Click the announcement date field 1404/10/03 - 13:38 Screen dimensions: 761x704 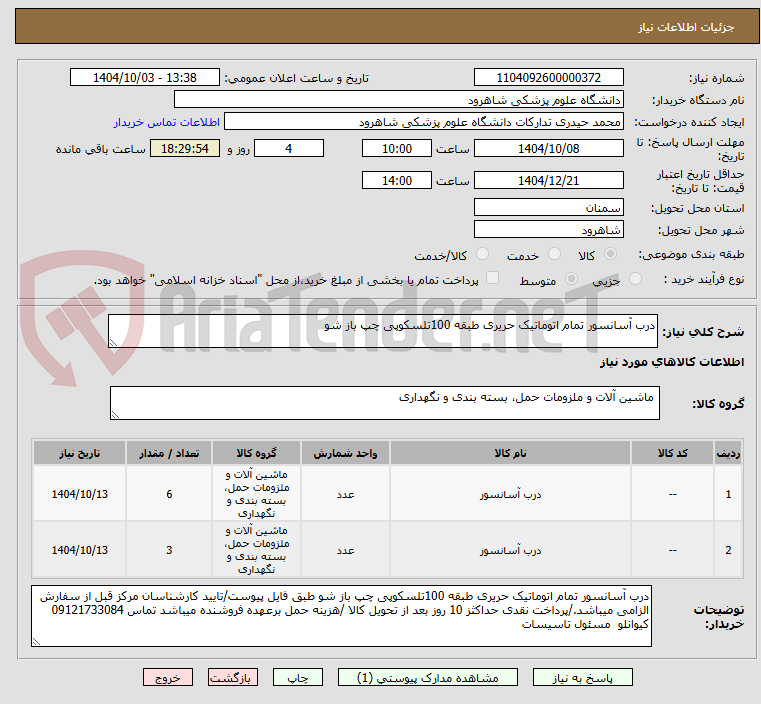coord(145,78)
